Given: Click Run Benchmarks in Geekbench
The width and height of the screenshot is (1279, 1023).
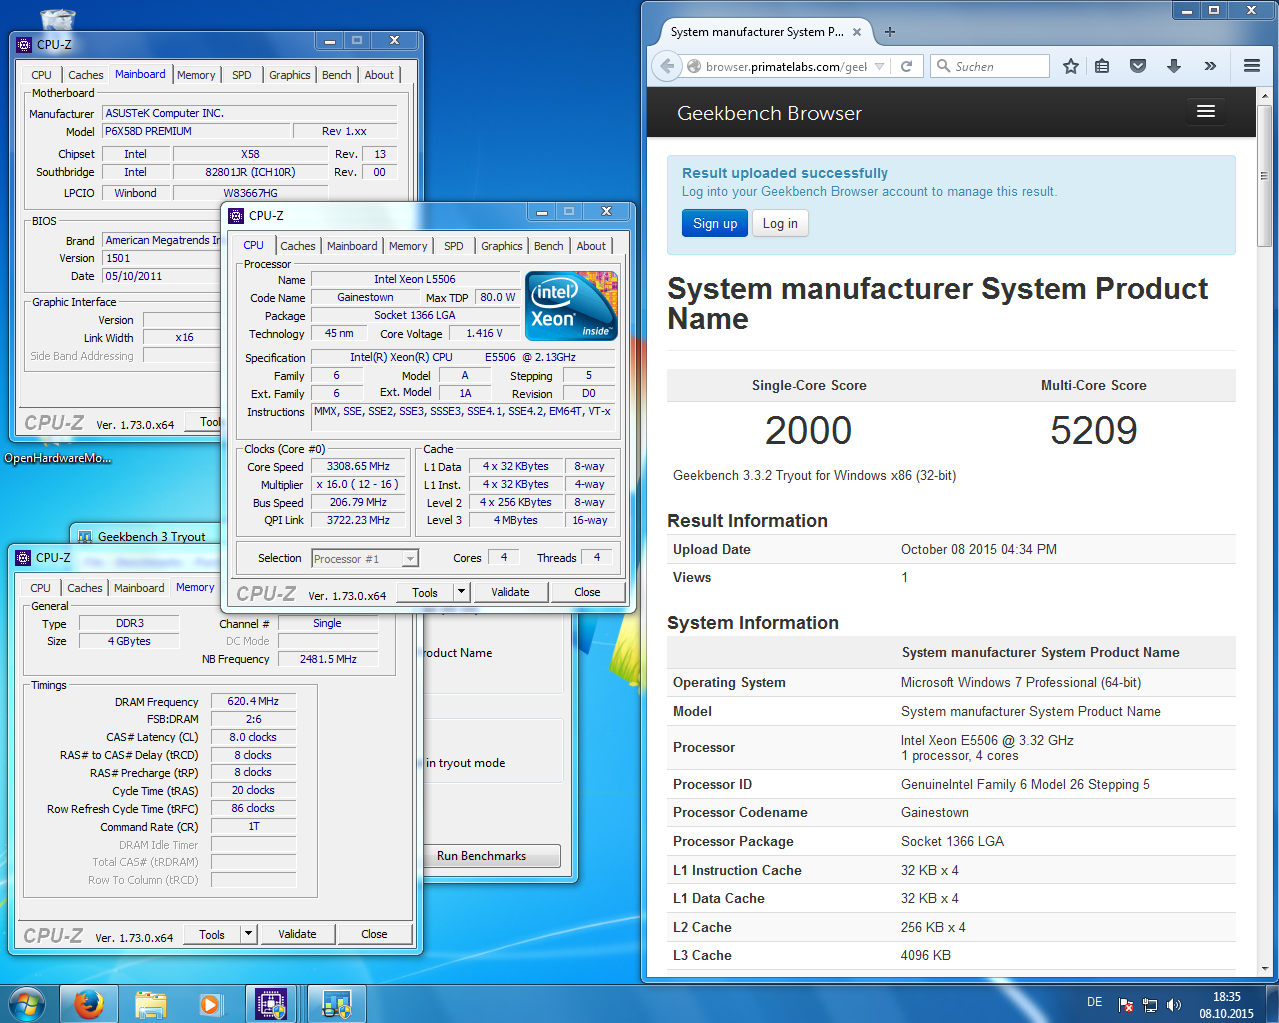Looking at the screenshot, I should point(481,856).
